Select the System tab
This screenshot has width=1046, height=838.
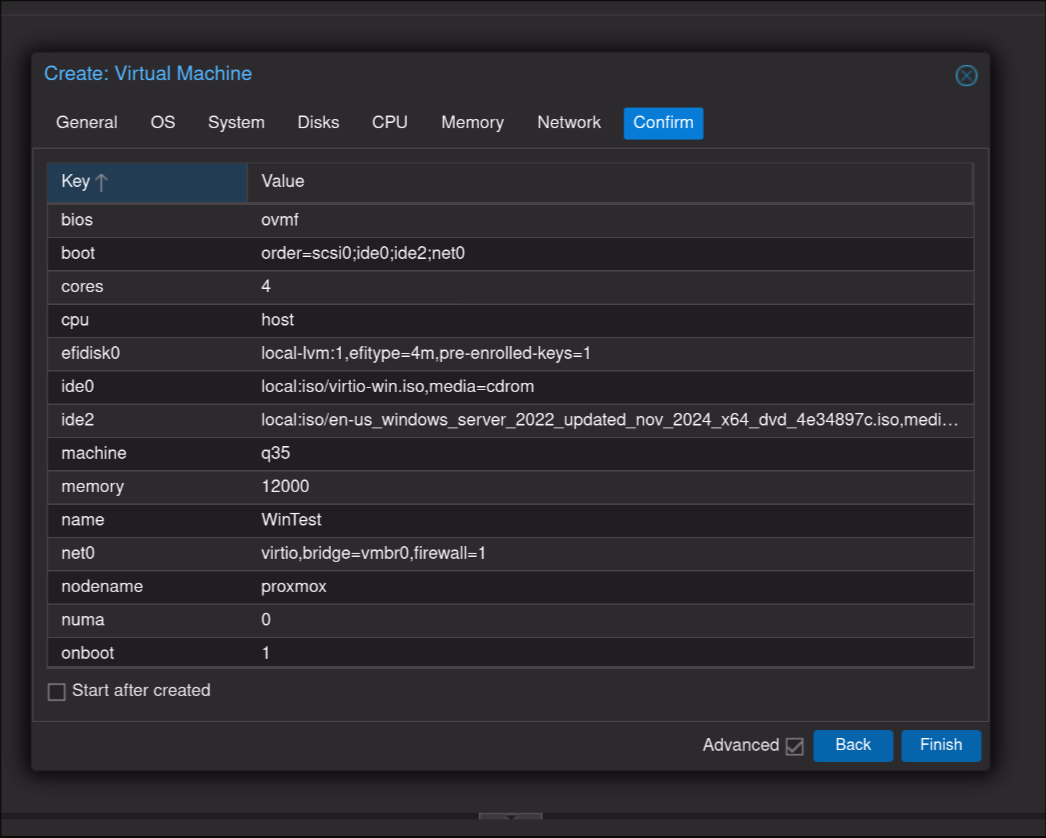coord(236,123)
